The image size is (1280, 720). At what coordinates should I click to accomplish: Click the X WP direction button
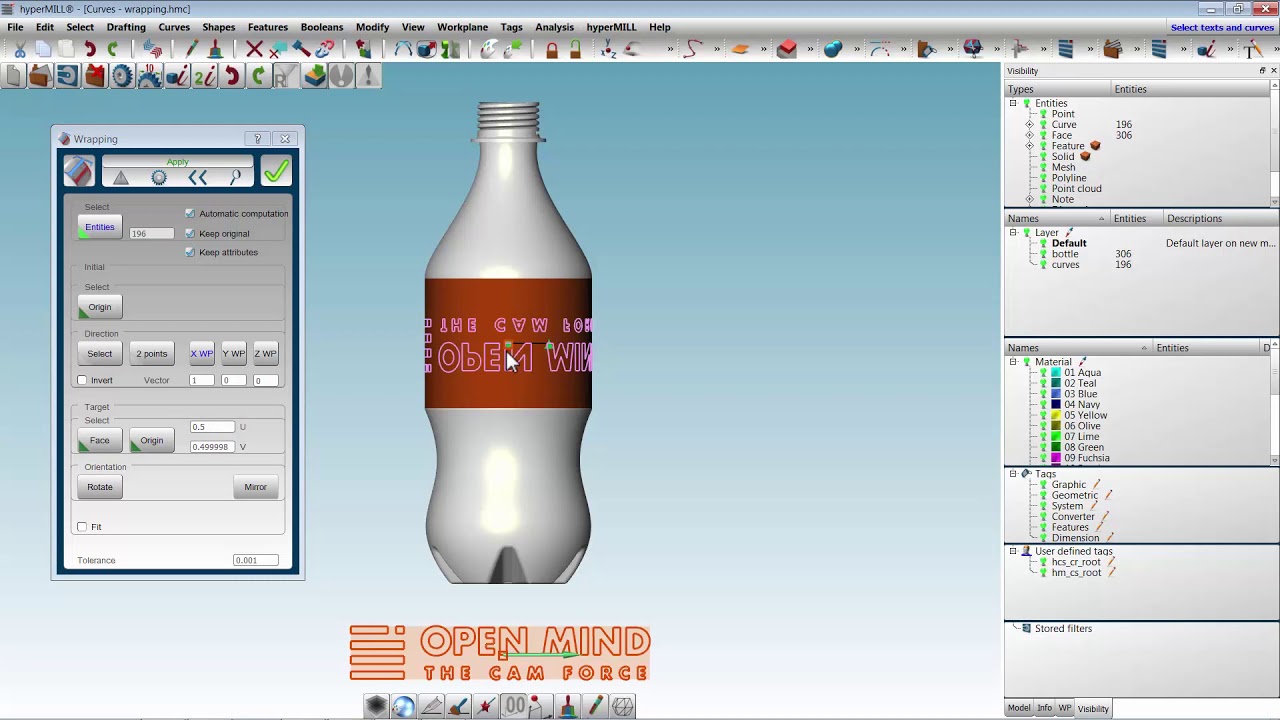(x=202, y=353)
